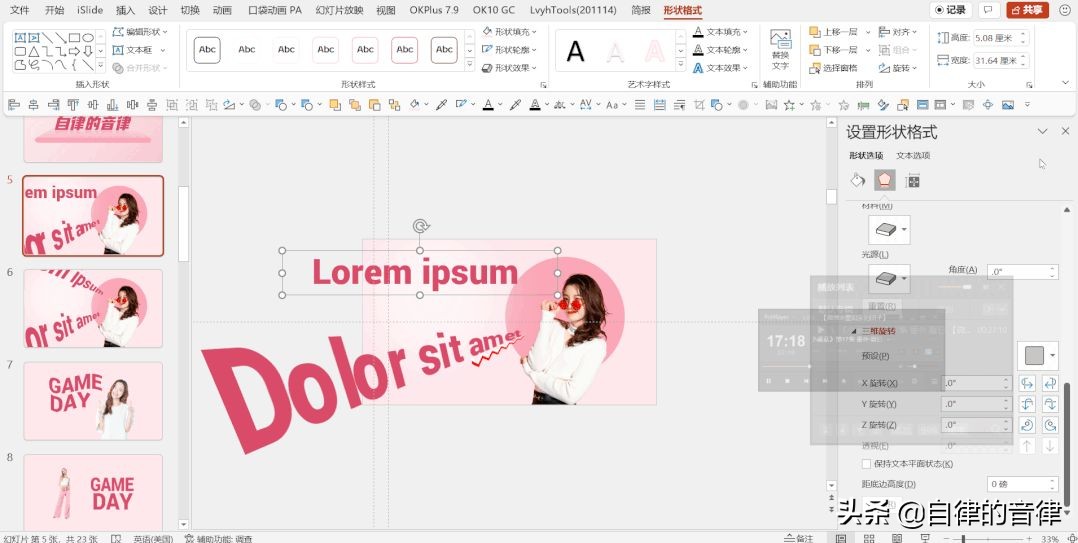Switch to 文本选项 in format pane
Screen dimensions: 1078x543
coord(913,155)
